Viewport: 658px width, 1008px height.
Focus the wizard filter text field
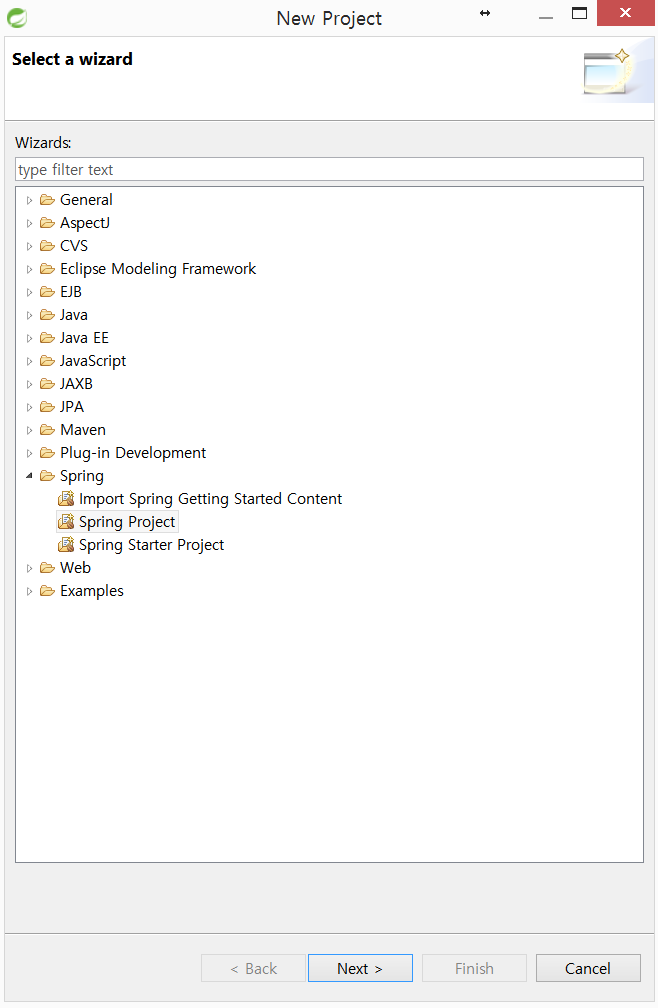pyautogui.click(x=329, y=169)
